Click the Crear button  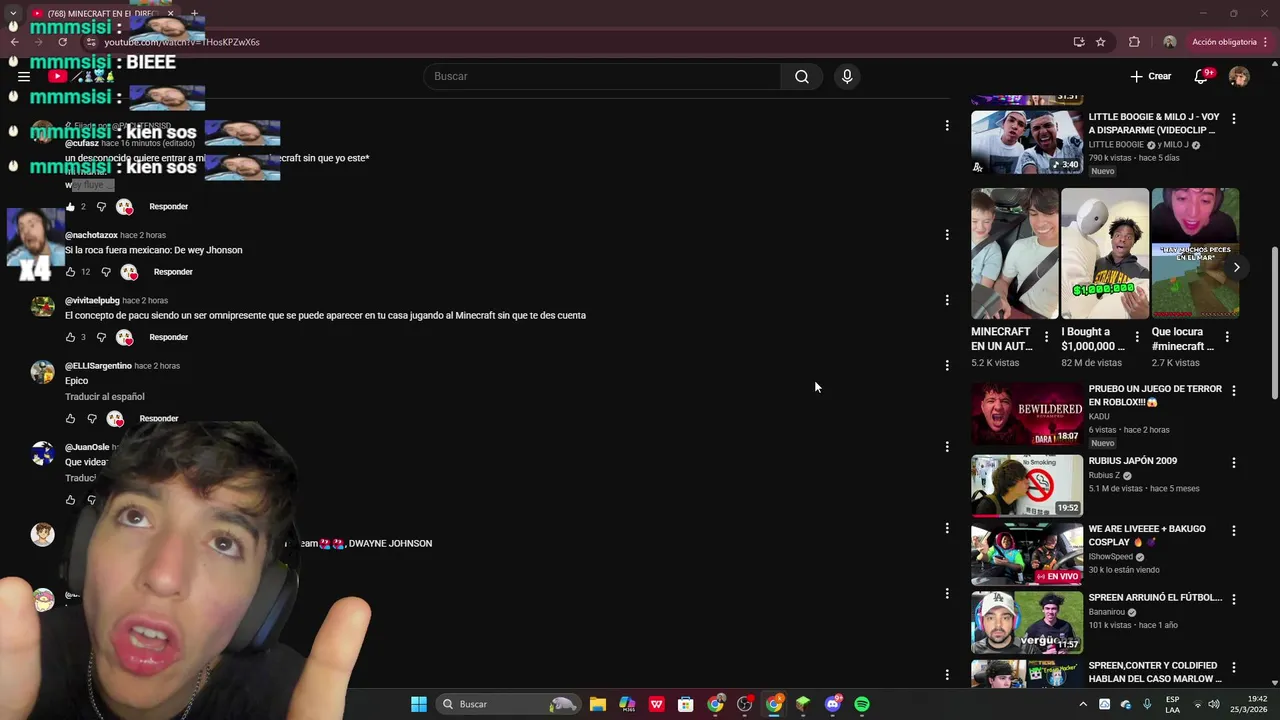1151,76
